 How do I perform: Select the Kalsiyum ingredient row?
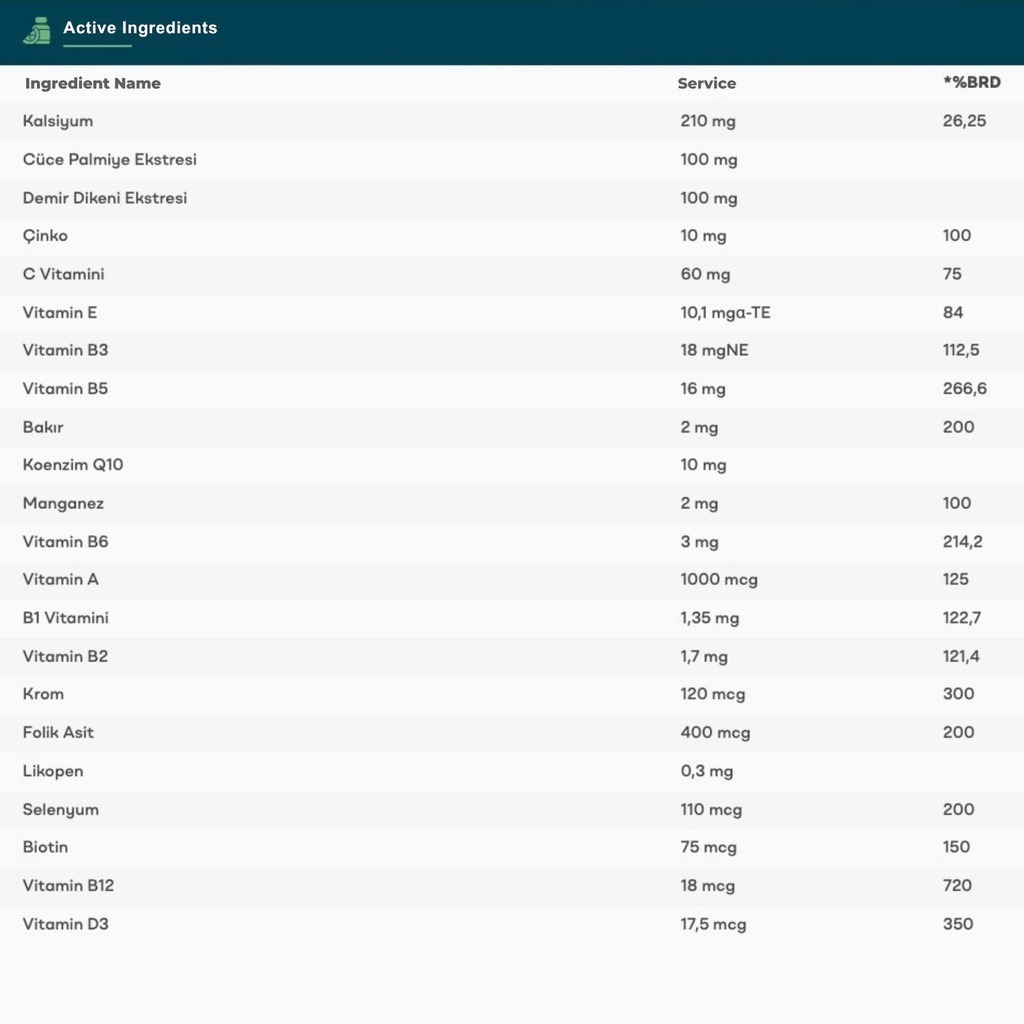click(x=512, y=121)
